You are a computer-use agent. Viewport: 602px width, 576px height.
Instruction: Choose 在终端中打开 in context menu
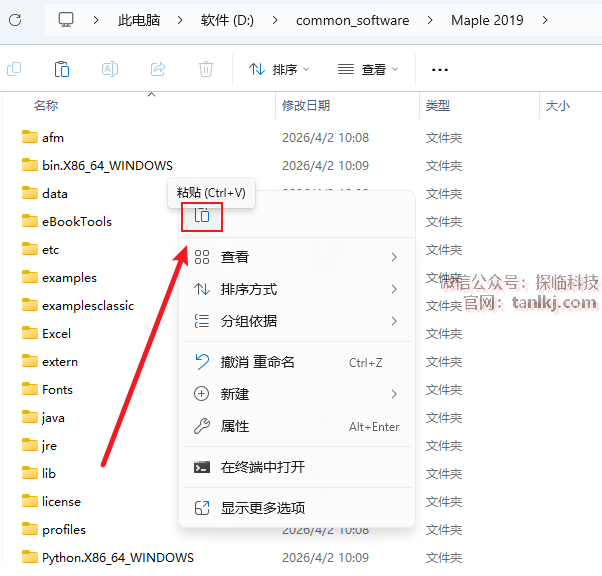[296, 467]
